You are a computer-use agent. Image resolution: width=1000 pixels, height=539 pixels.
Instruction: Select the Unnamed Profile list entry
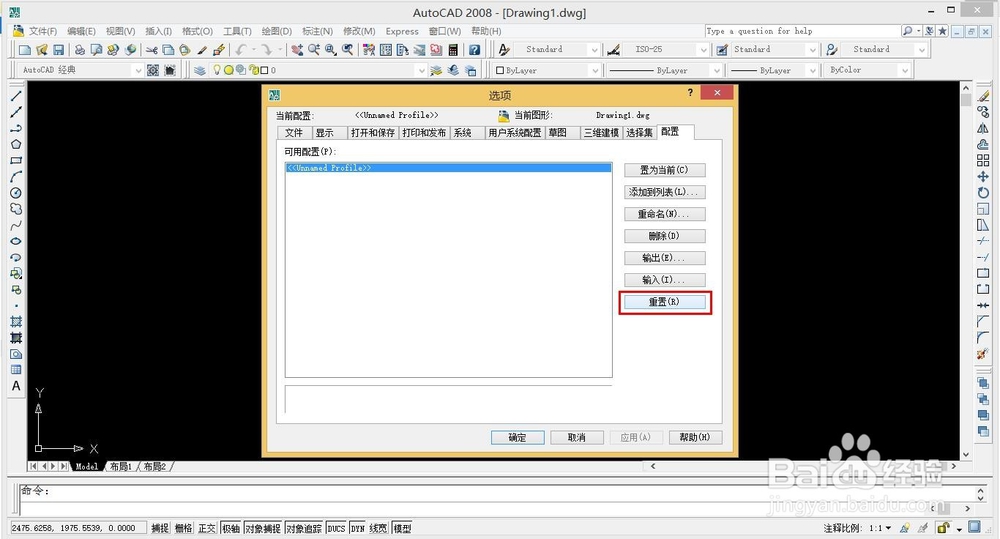click(448, 168)
